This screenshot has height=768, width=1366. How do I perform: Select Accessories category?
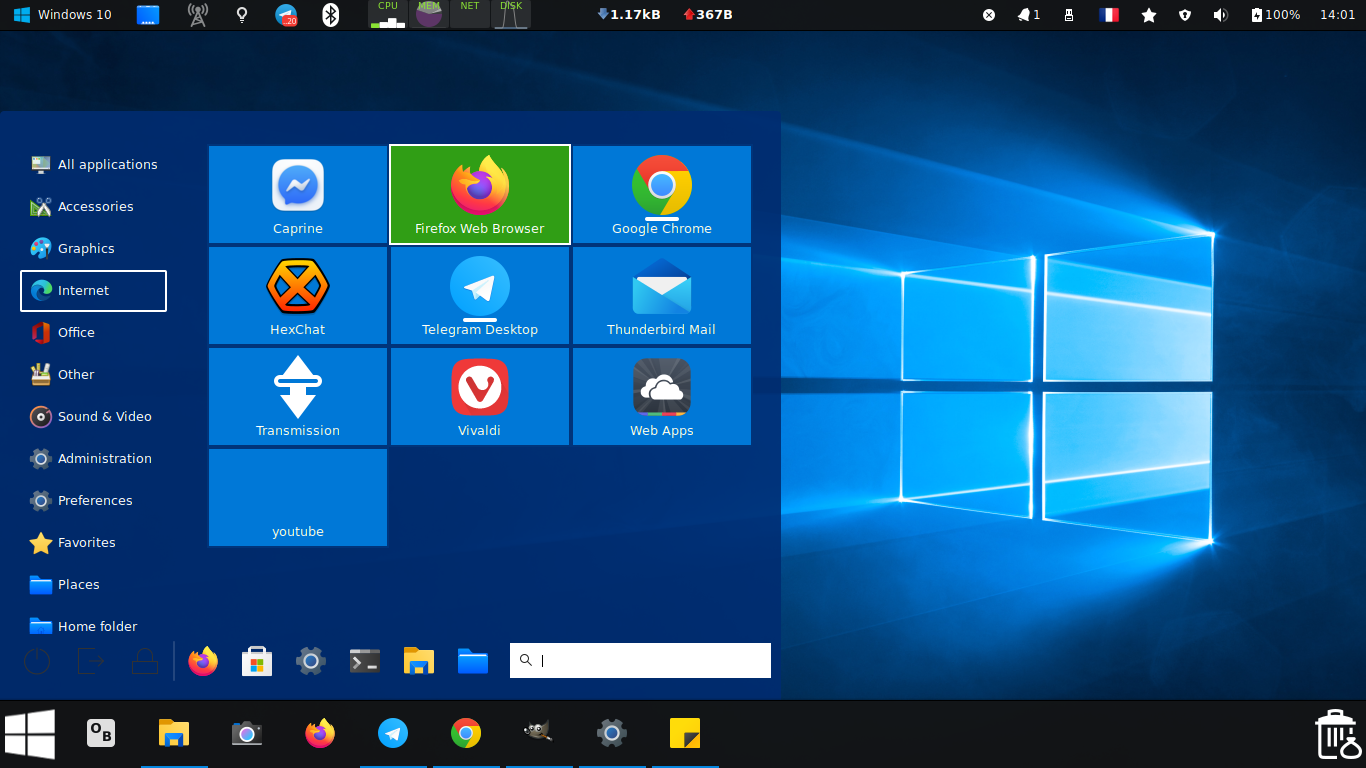[x=94, y=207]
